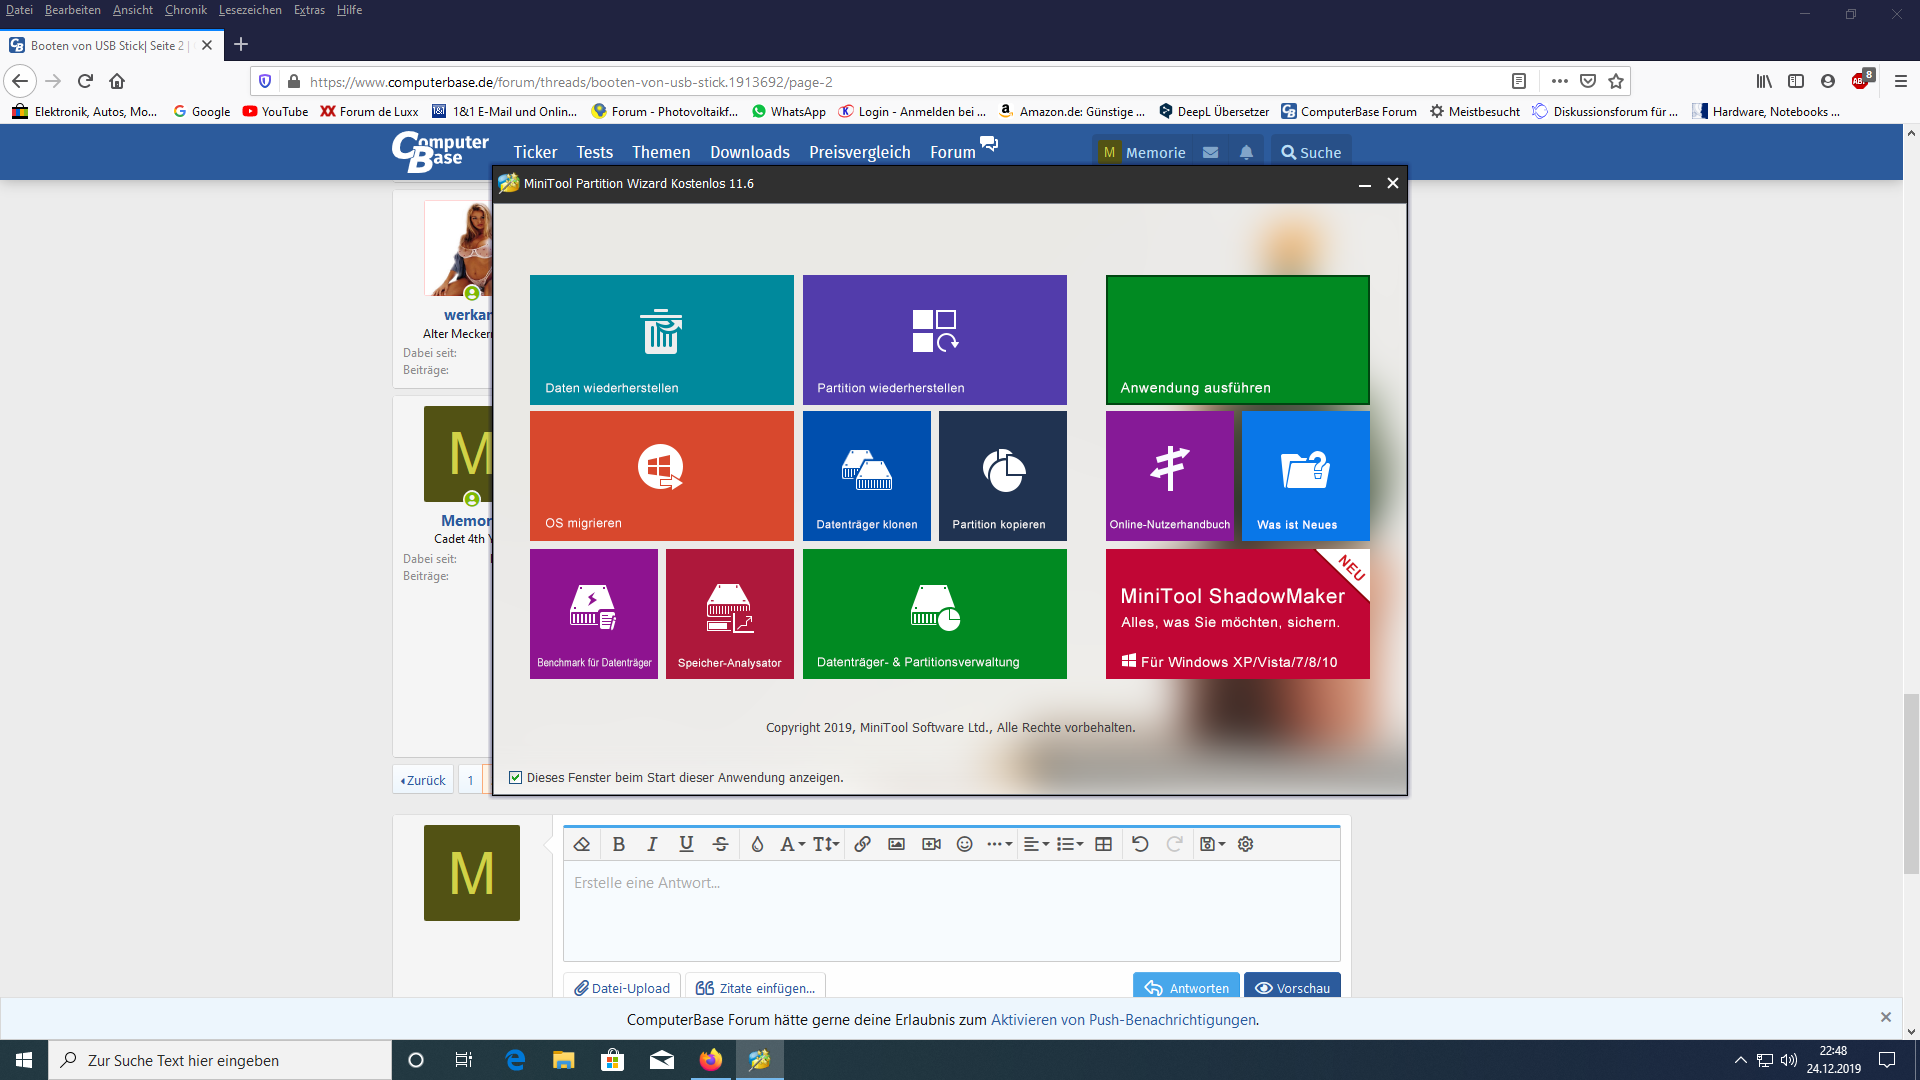The height and width of the screenshot is (1080, 1920).
Task: Open the Online-Nutzerhandbuch tile
Action: tap(1169, 475)
